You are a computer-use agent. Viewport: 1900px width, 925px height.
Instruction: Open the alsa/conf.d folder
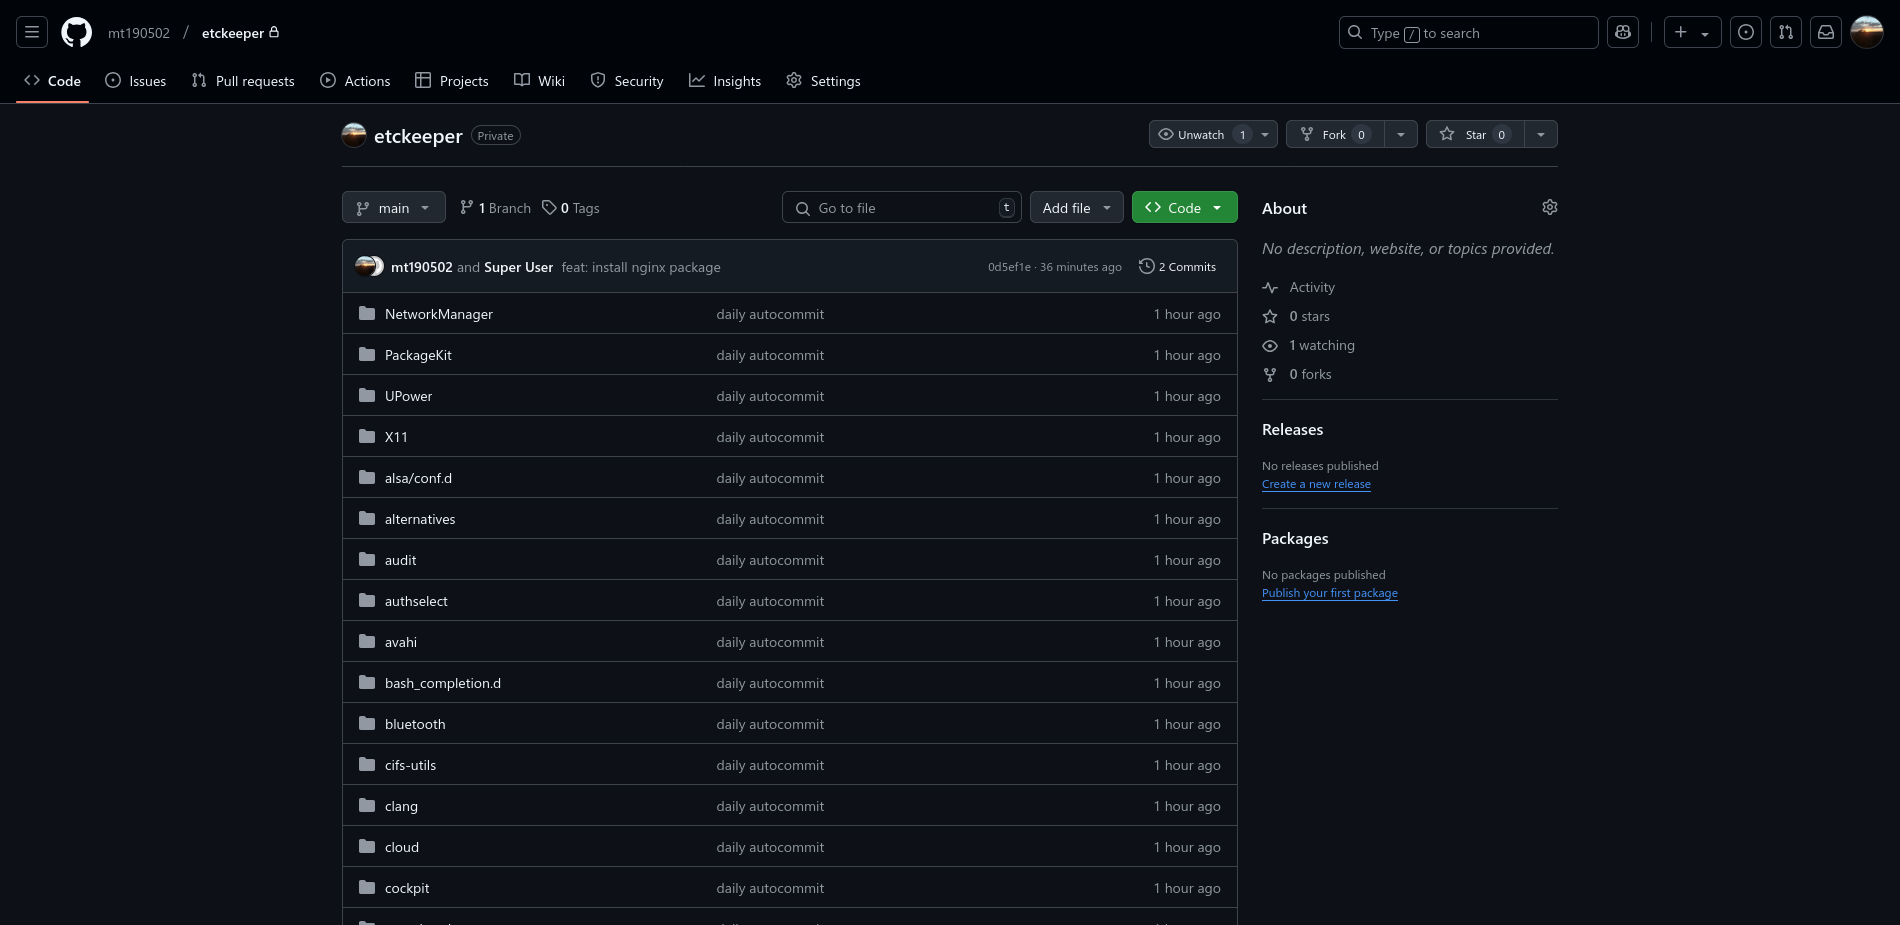(418, 478)
